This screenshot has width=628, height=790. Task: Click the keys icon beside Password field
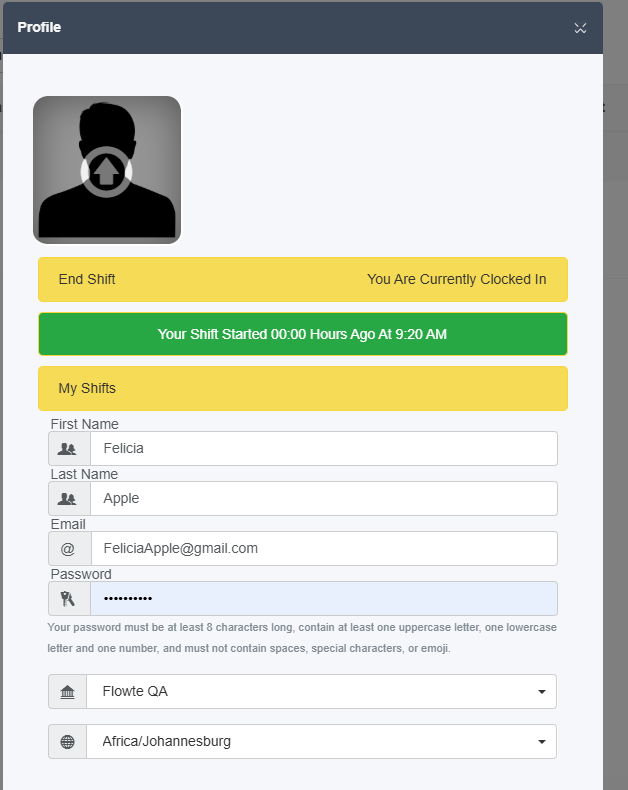[x=68, y=599]
